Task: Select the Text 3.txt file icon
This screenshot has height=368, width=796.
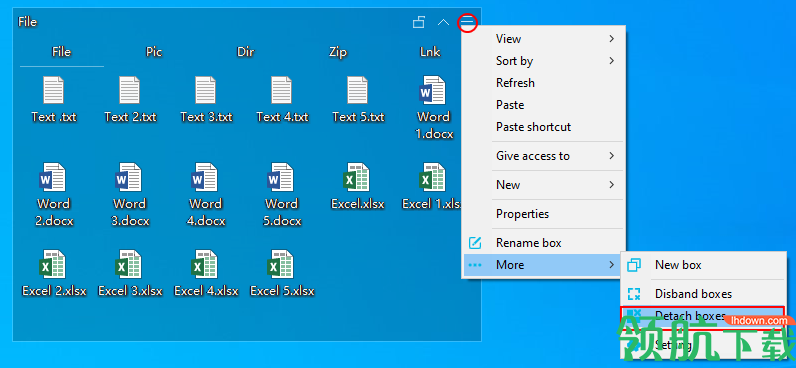Action: 206,90
